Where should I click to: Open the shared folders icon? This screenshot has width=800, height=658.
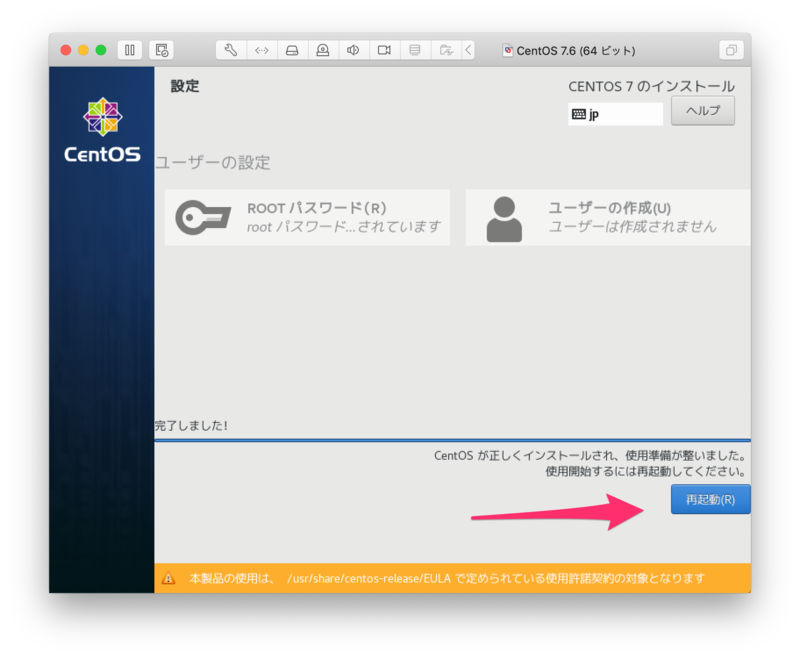coord(446,50)
